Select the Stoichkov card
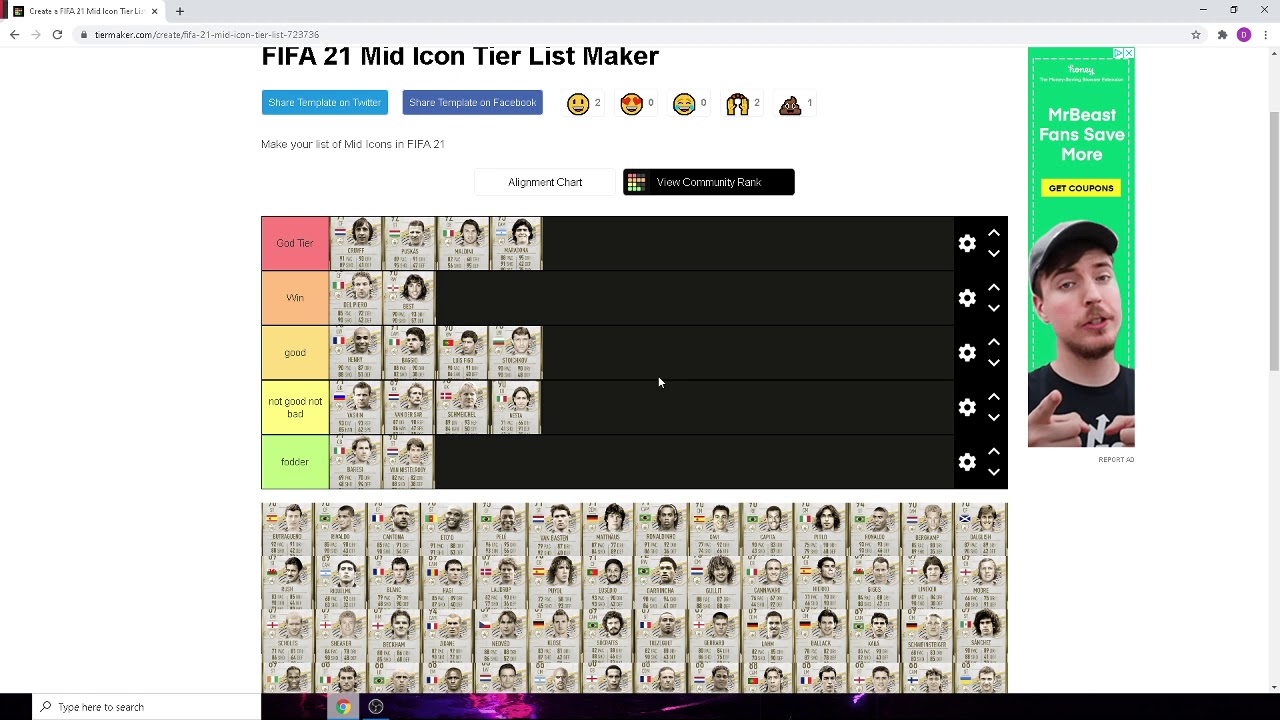The height and width of the screenshot is (720, 1280). 516,353
